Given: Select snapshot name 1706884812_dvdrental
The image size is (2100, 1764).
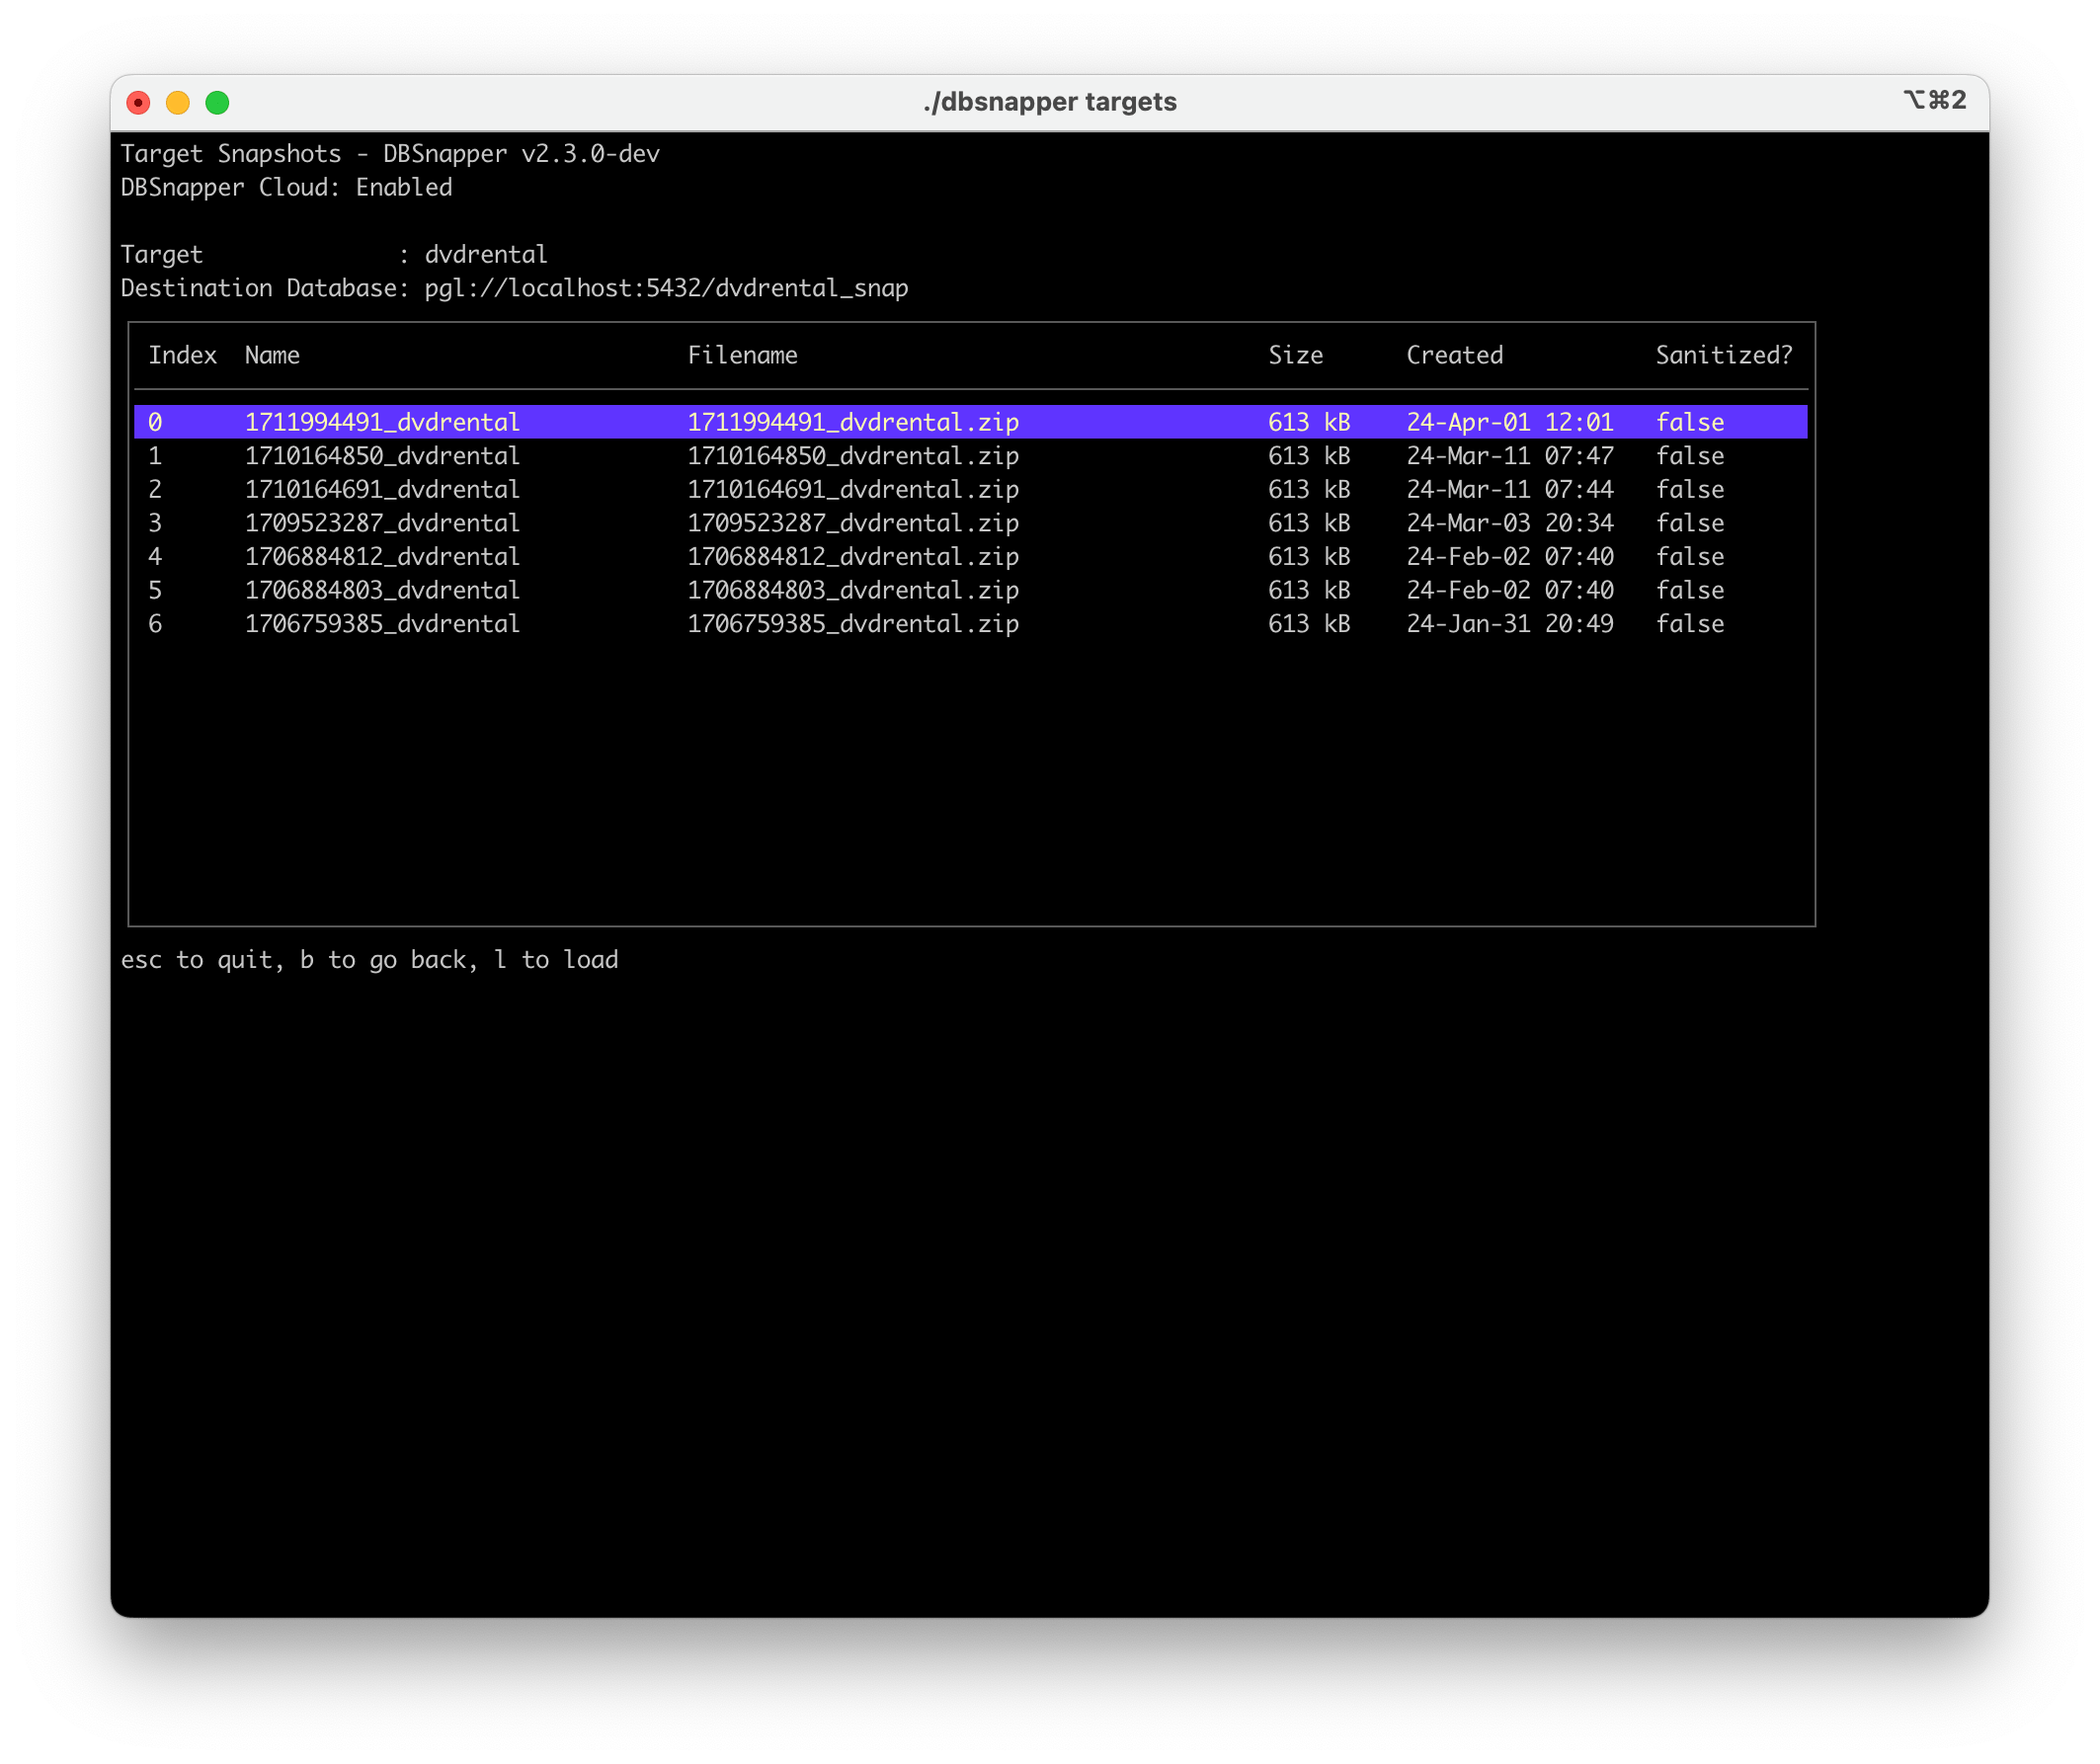Looking at the screenshot, I should [382, 556].
